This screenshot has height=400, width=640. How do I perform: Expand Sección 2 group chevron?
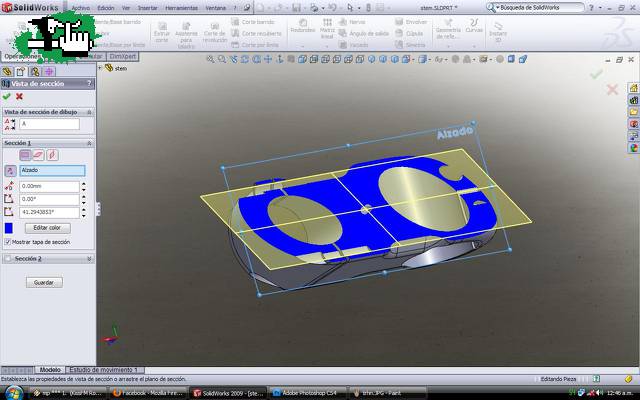(89, 259)
